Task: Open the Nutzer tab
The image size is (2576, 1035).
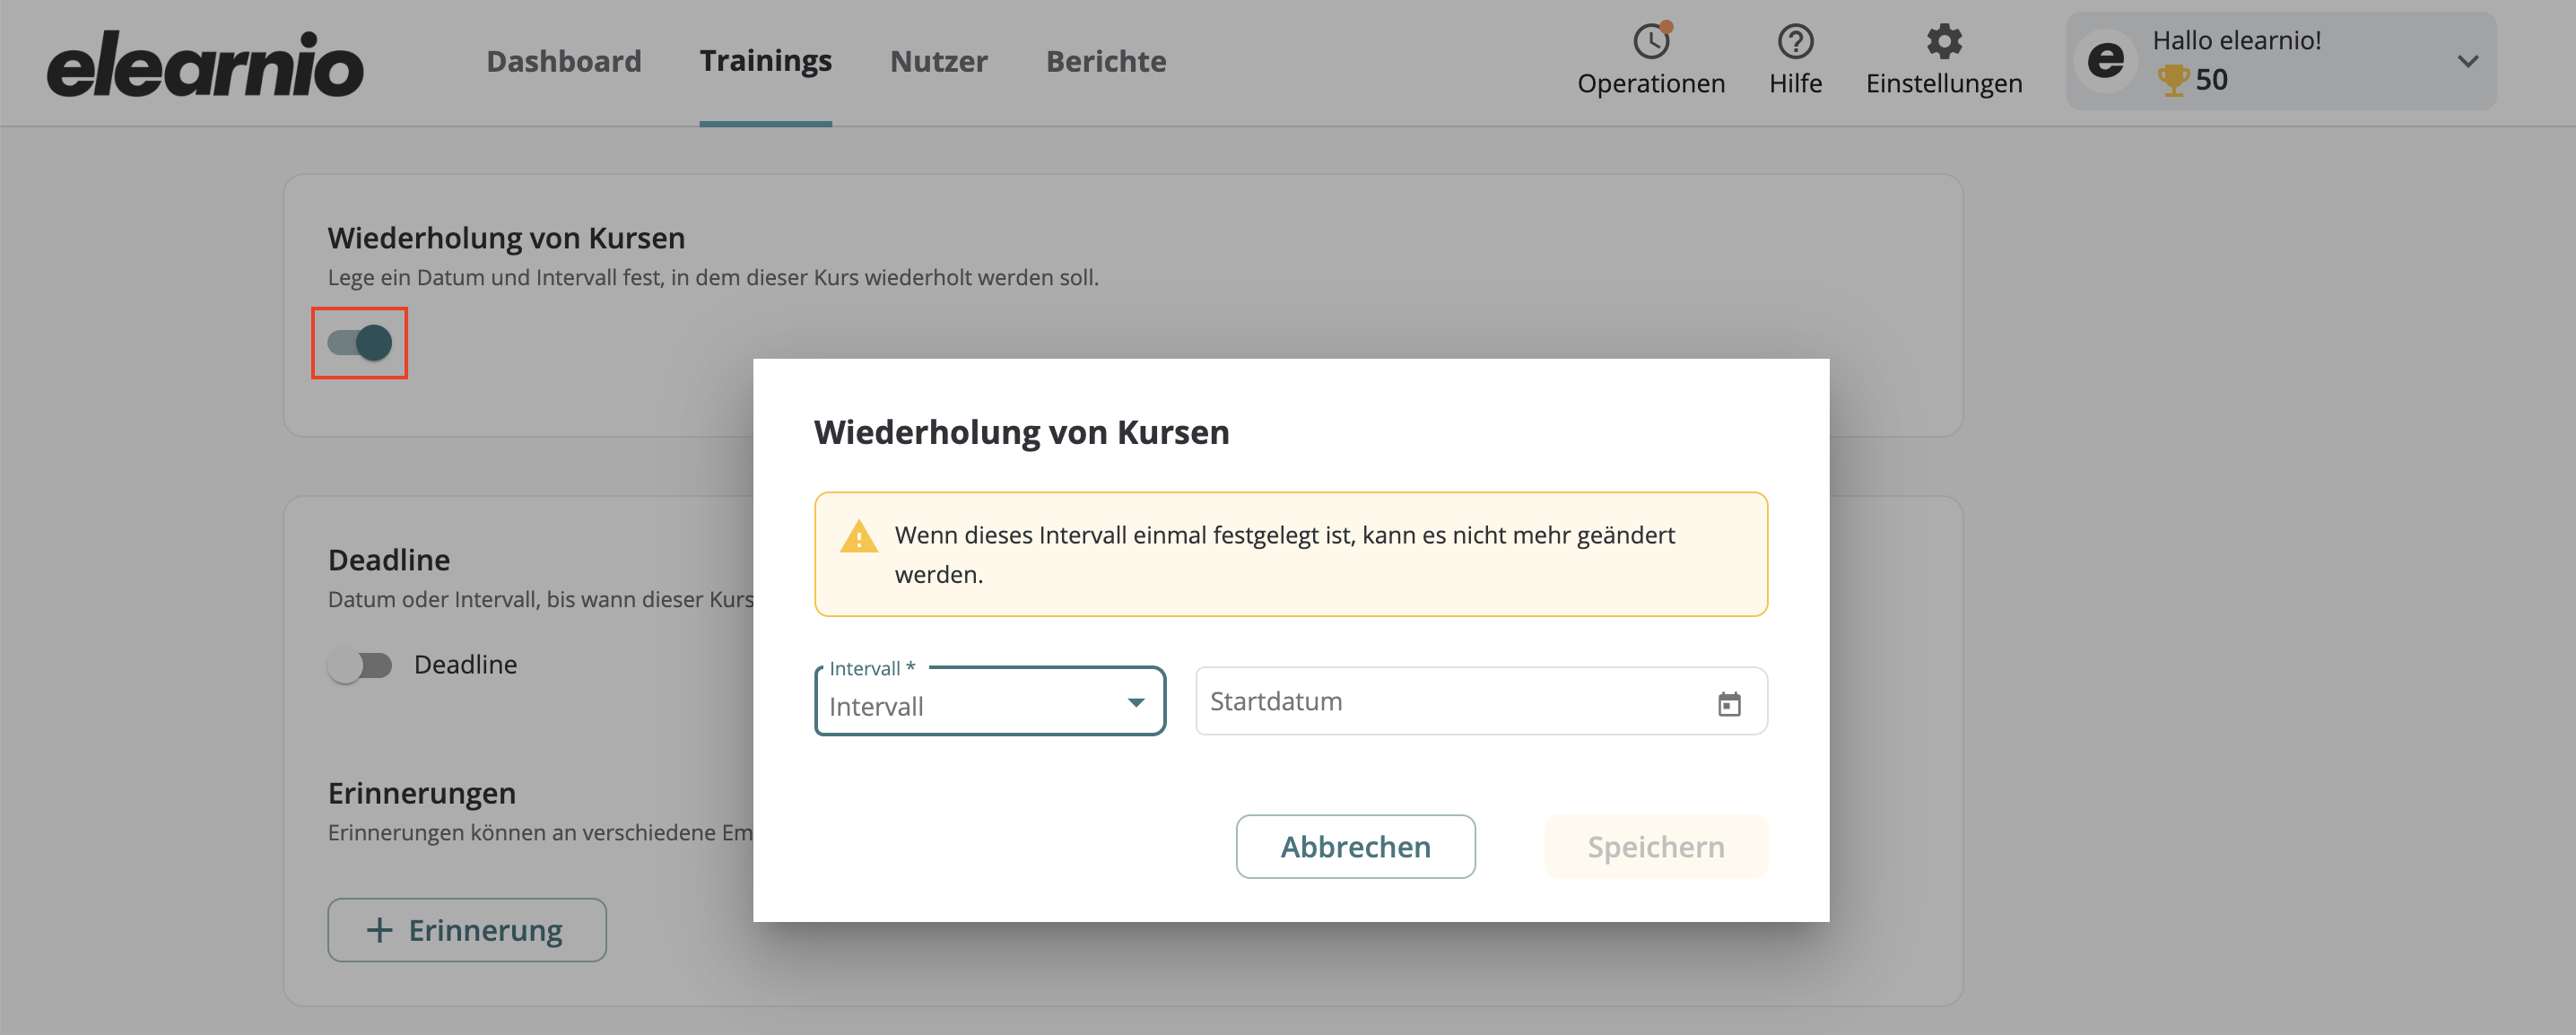Action: (x=938, y=62)
